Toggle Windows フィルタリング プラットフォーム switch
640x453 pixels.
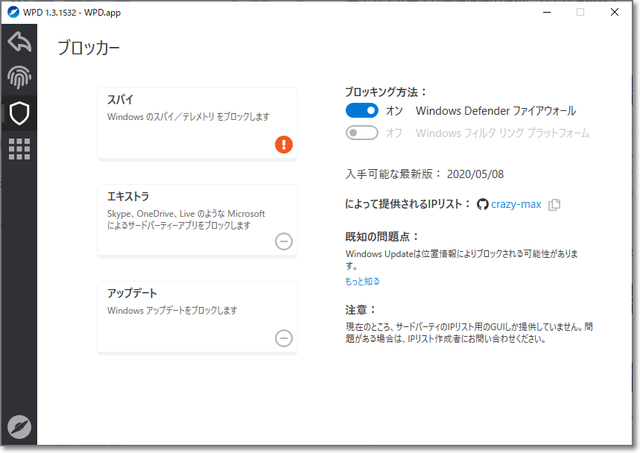[362, 133]
